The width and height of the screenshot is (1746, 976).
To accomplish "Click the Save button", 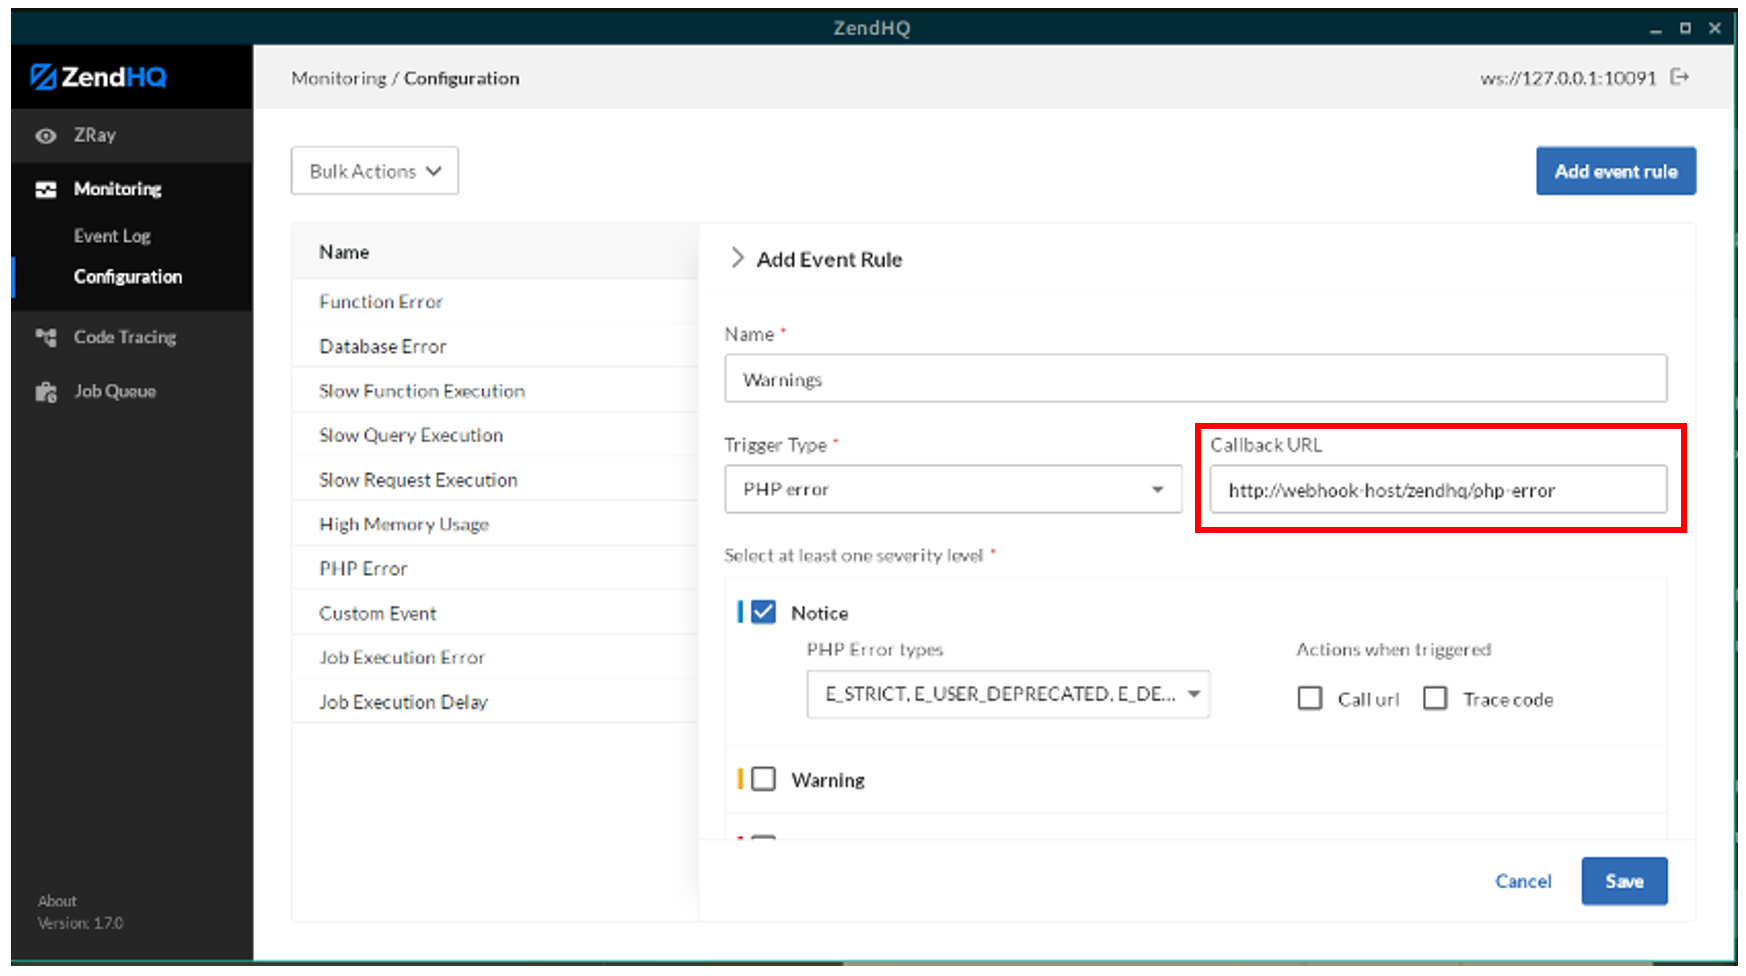I will click(1624, 881).
